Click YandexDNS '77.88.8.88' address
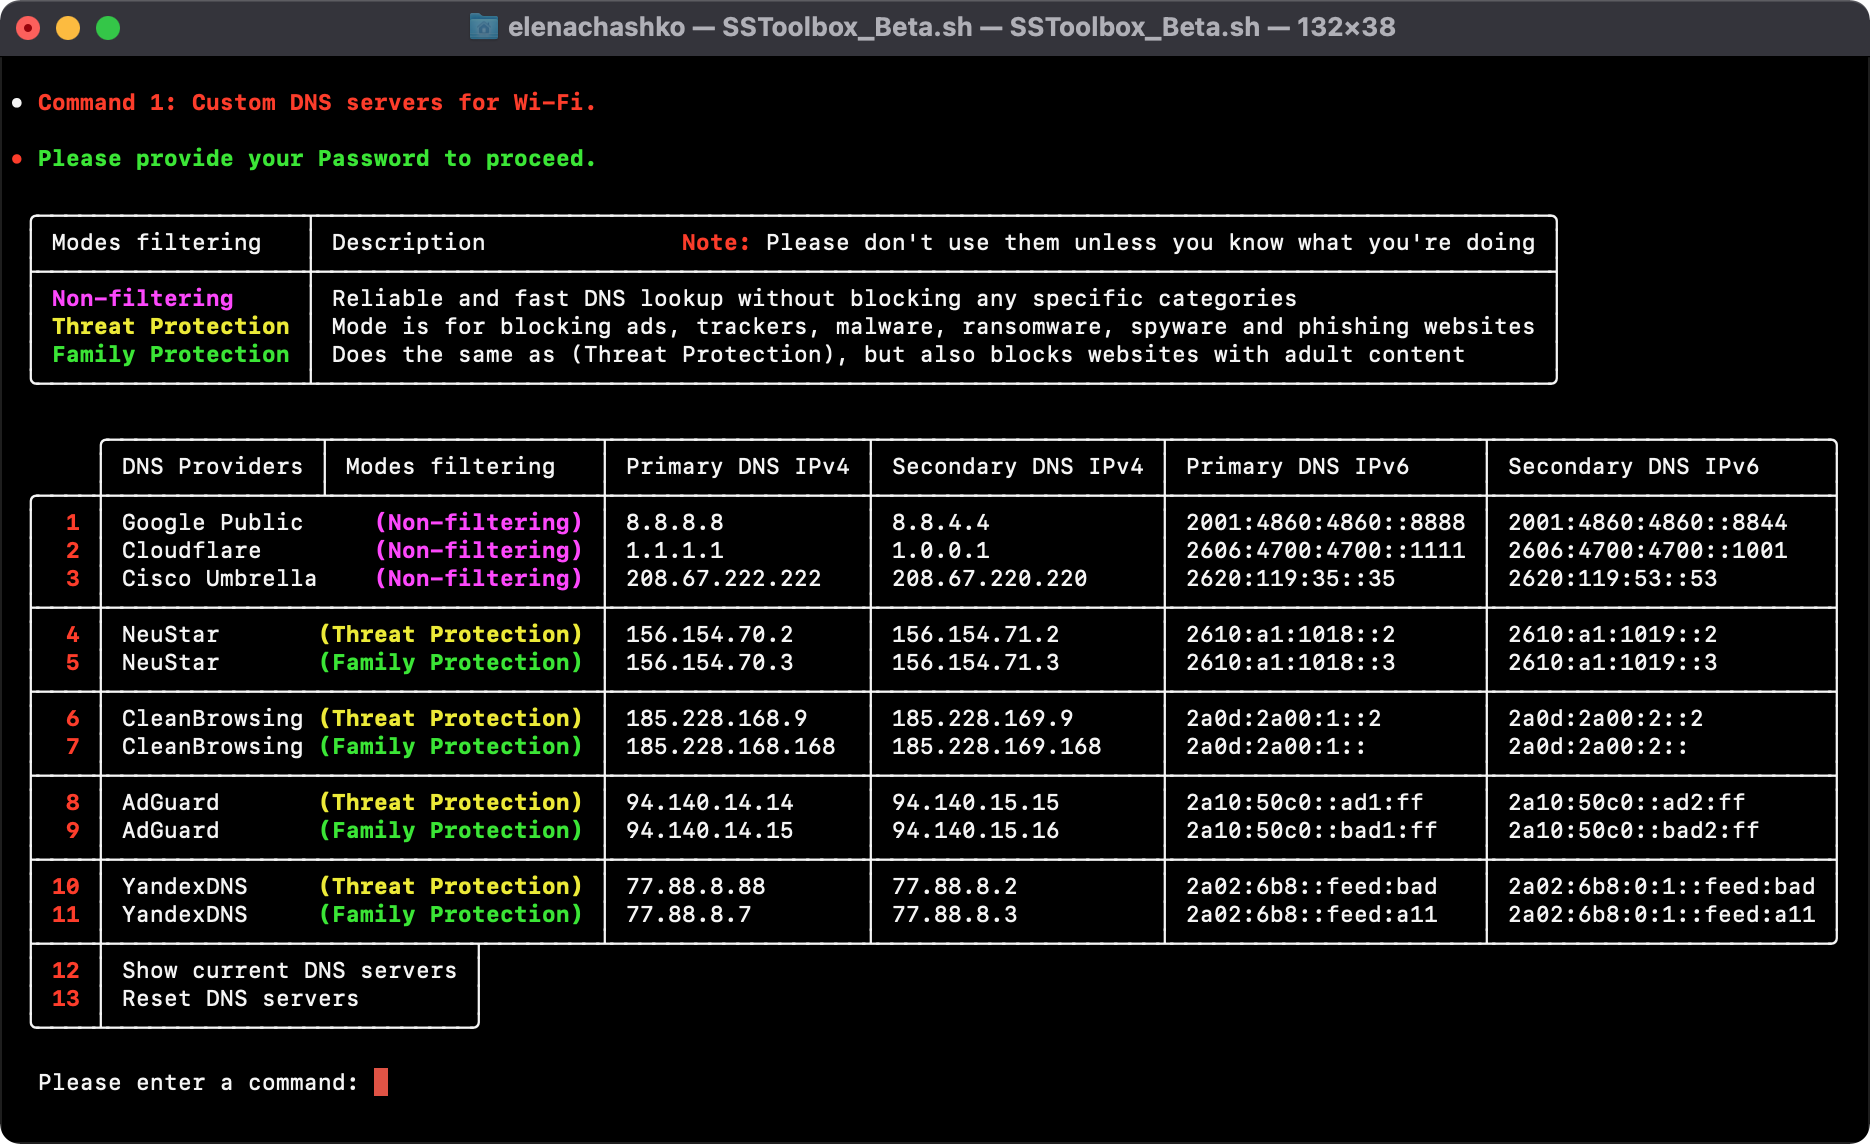This screenshot has width=1870, height=1144. click(696, 887)
